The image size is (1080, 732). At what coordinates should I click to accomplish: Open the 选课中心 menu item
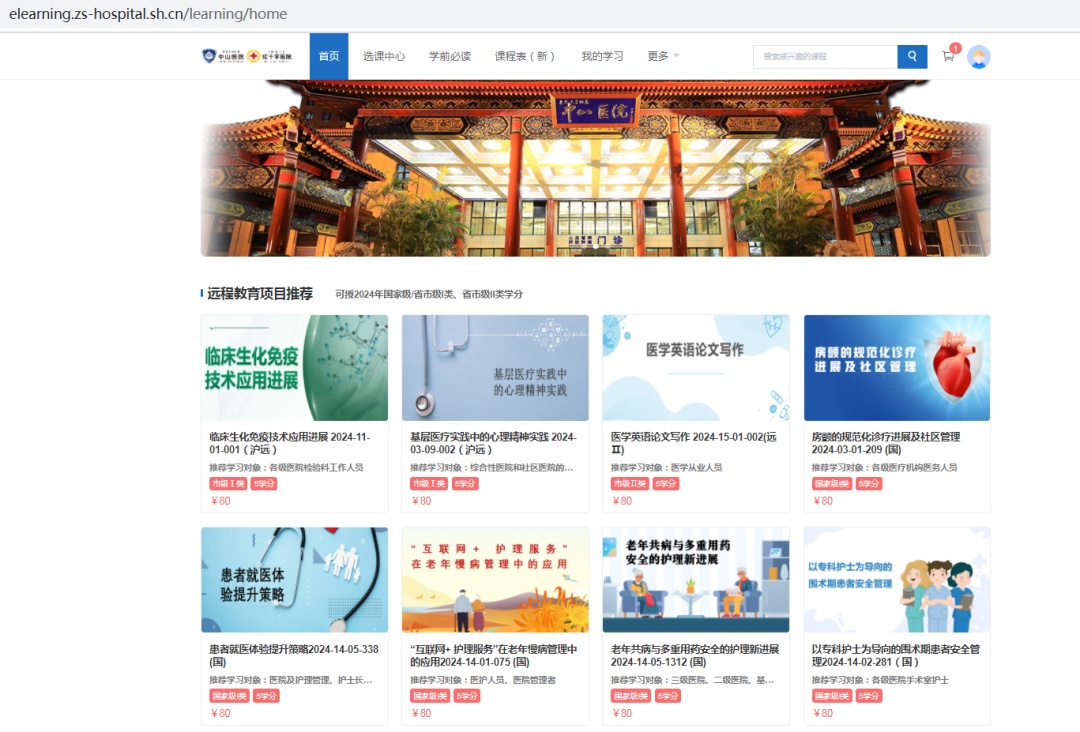384,56
